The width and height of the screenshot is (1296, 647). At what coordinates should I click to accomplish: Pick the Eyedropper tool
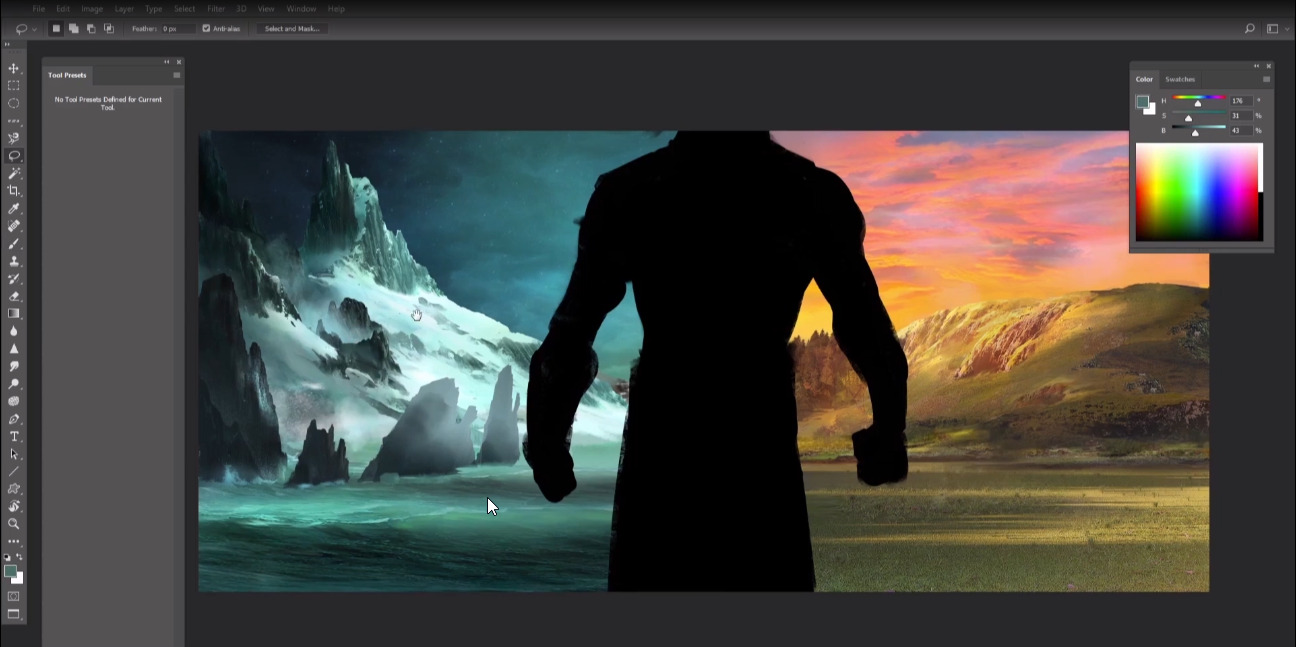click(x=14, y=208)
